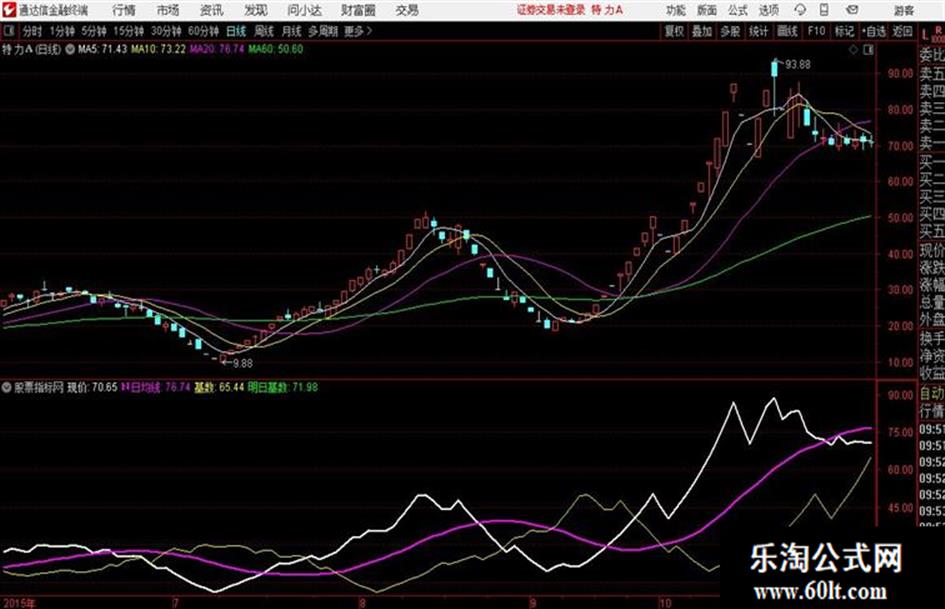Click the 9.88 low price label
This screenshot has height=609, width=945.
pyautogui.click(x=243, y=363)
